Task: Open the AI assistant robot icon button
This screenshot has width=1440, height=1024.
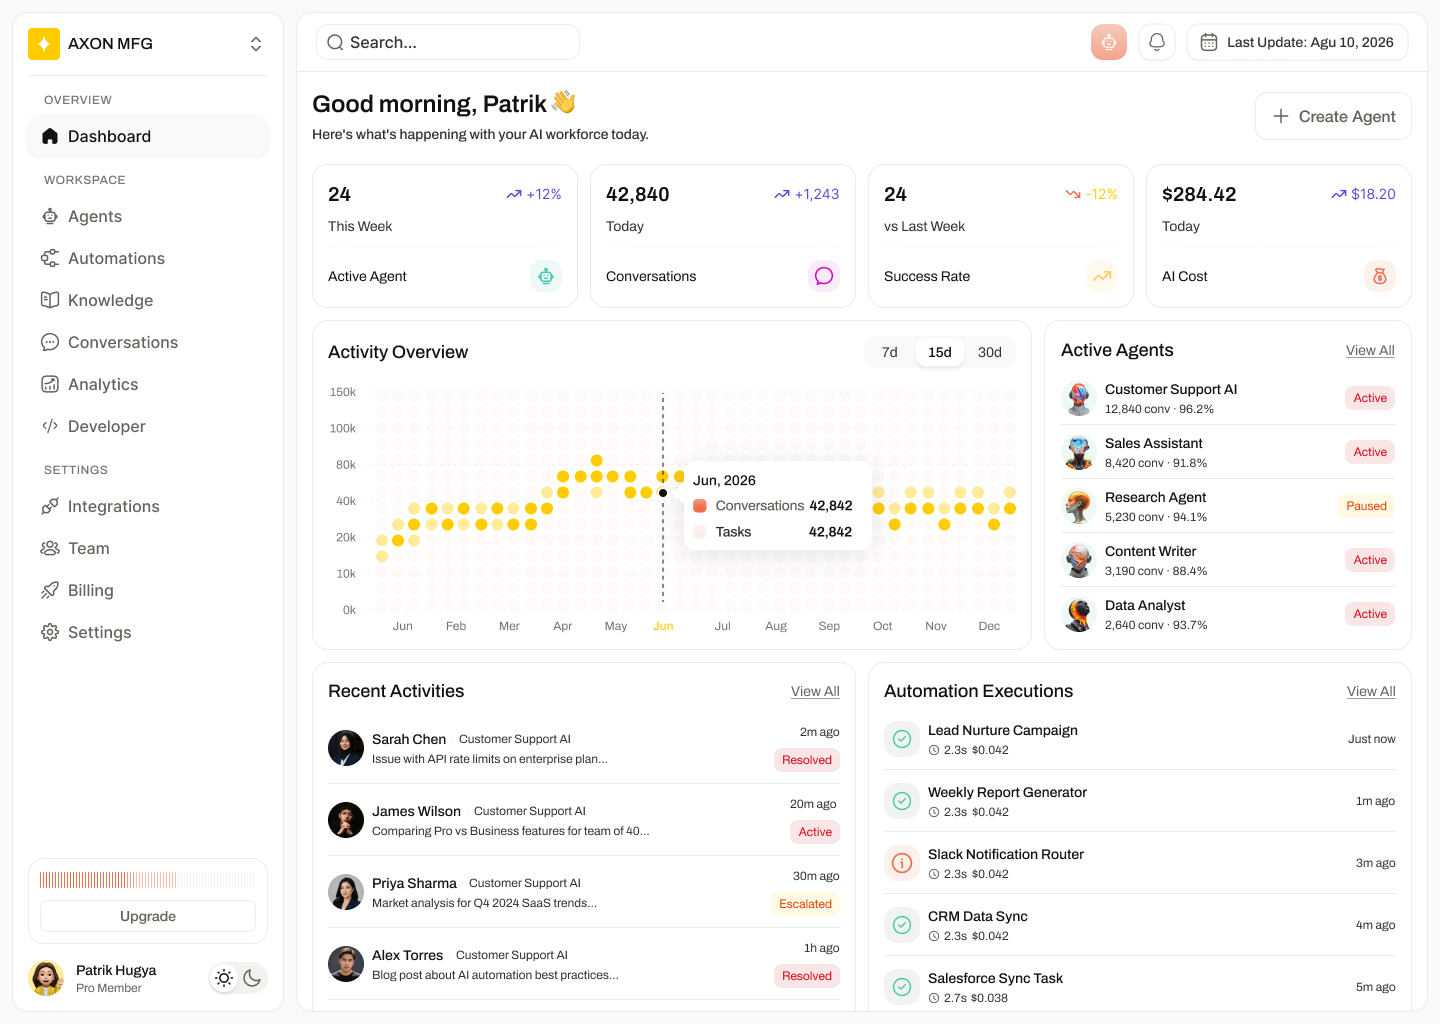Action: click(1109, 42)
